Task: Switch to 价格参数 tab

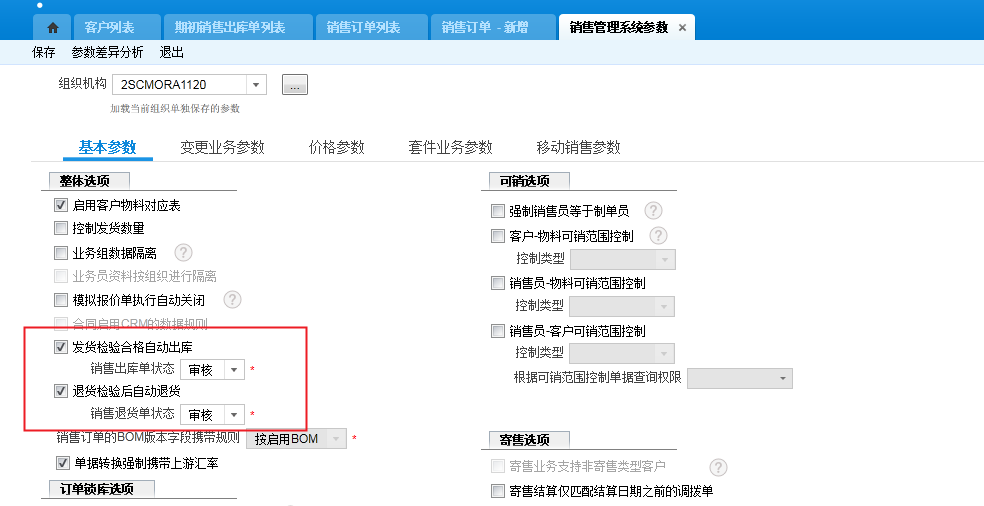Action: (337, 147)
